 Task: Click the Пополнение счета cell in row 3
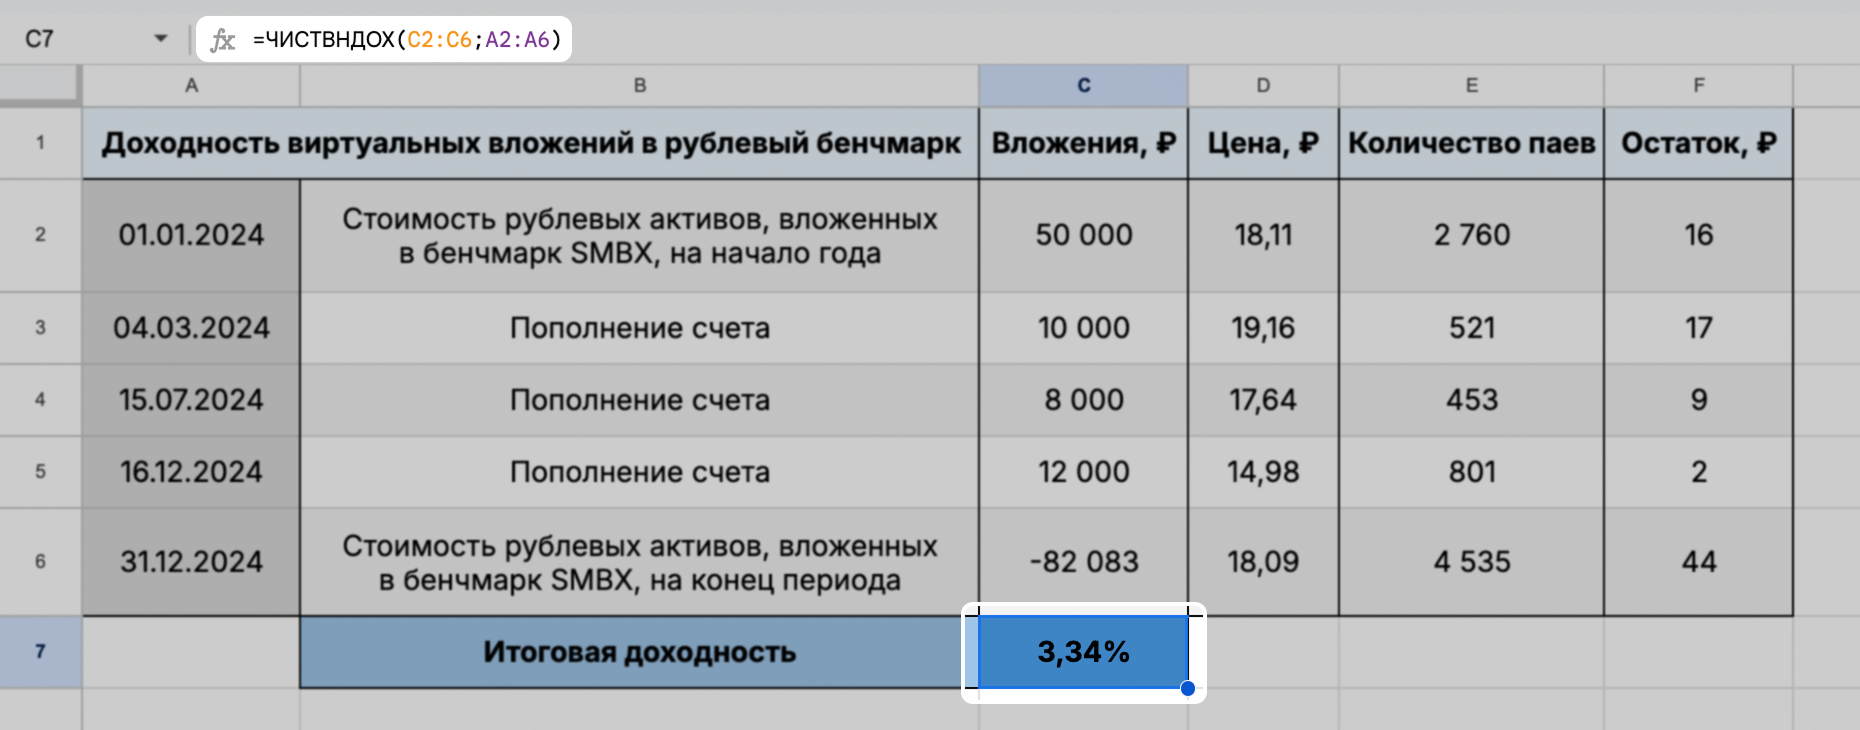tap(640, 327)
